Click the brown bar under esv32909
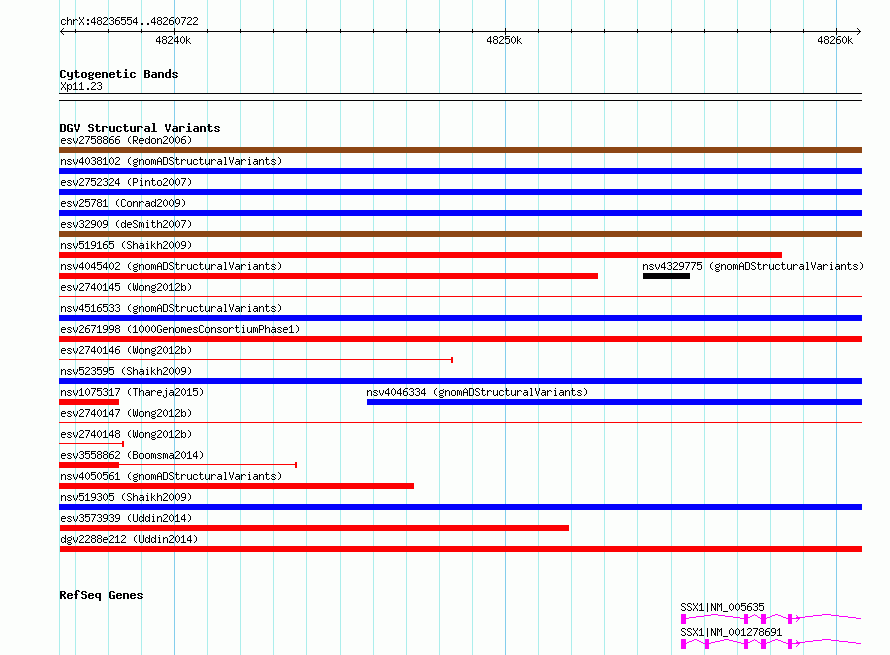 tap(460, 234)
